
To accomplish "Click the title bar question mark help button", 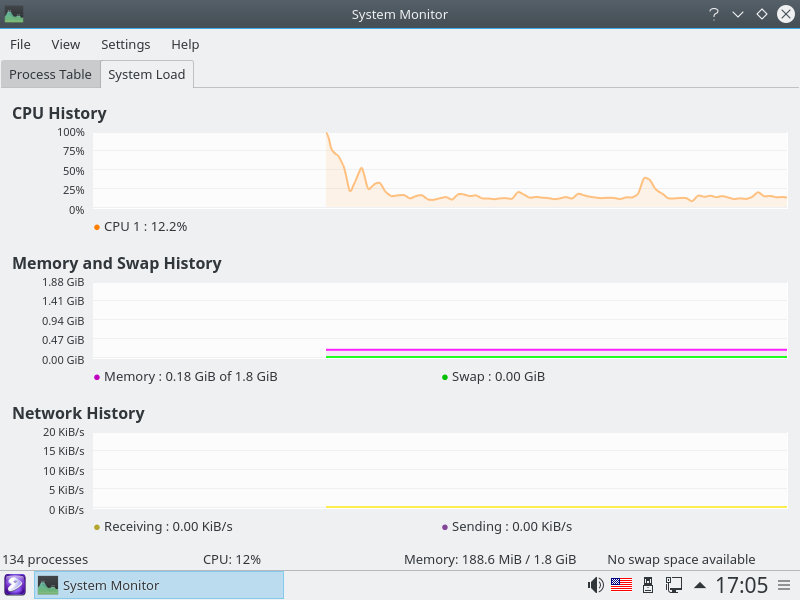I will (714, 14).
